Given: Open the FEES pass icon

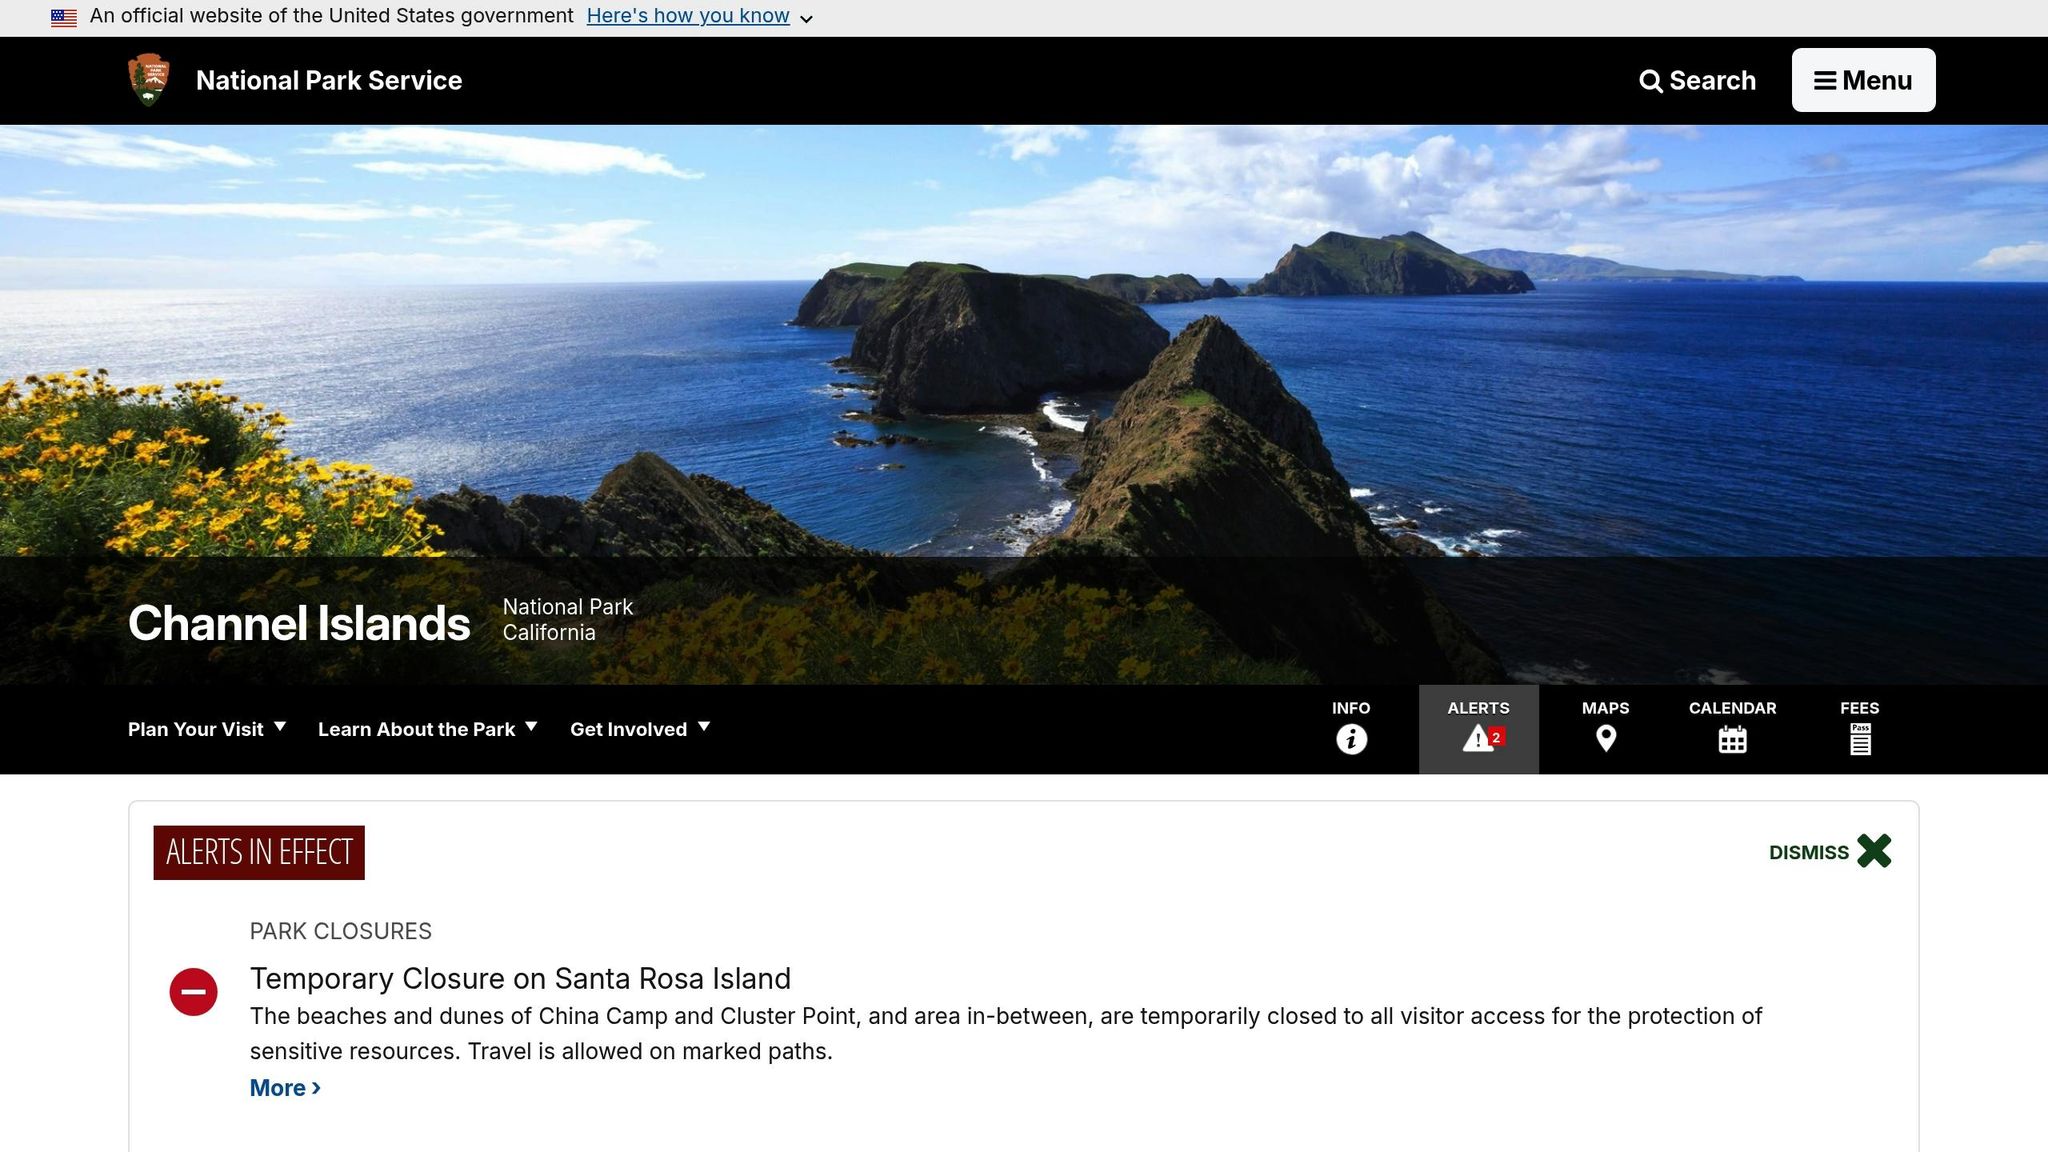Looking at the screenshot, I should [x=1860, y=739].
